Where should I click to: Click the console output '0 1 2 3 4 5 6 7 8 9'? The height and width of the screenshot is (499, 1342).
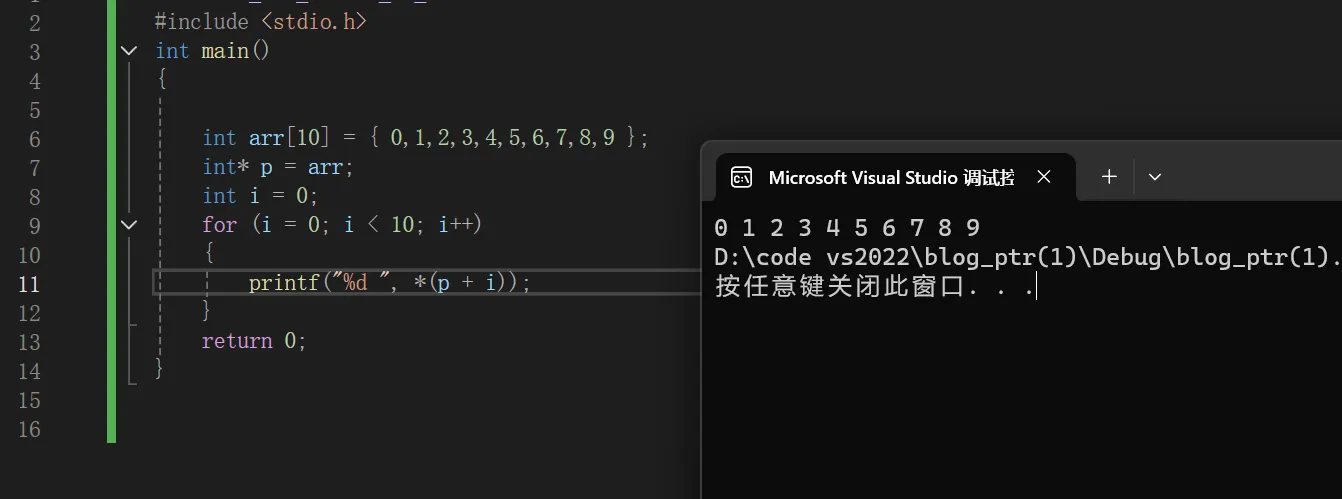(847, 228)
